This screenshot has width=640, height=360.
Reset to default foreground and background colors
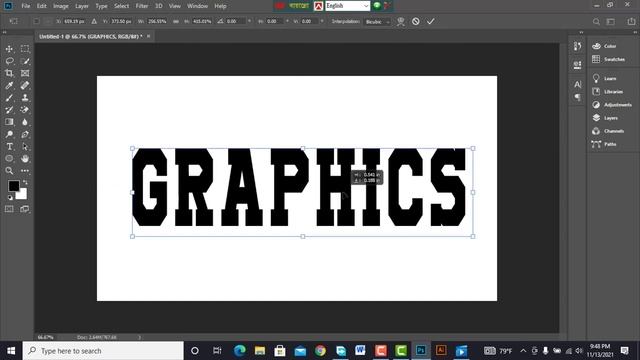click(x=10, y=198)
